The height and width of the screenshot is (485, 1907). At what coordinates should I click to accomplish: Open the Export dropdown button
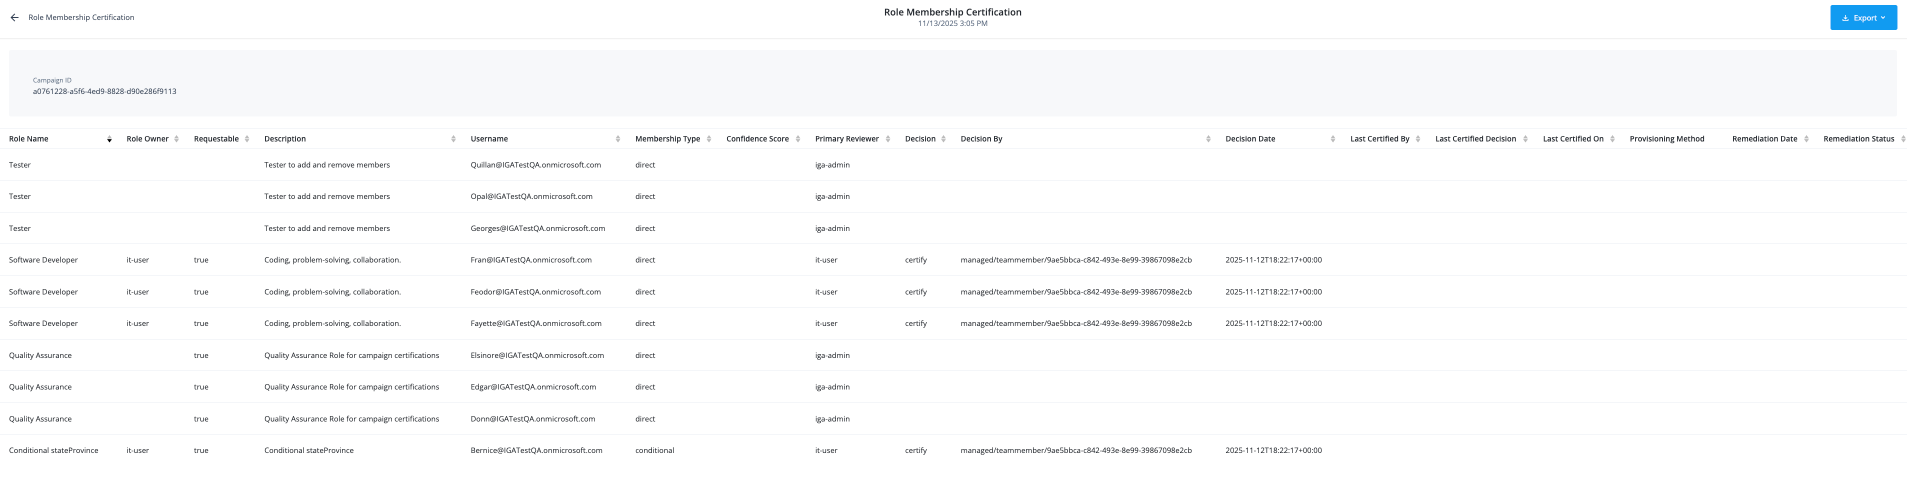click(x=1863, y=17)
